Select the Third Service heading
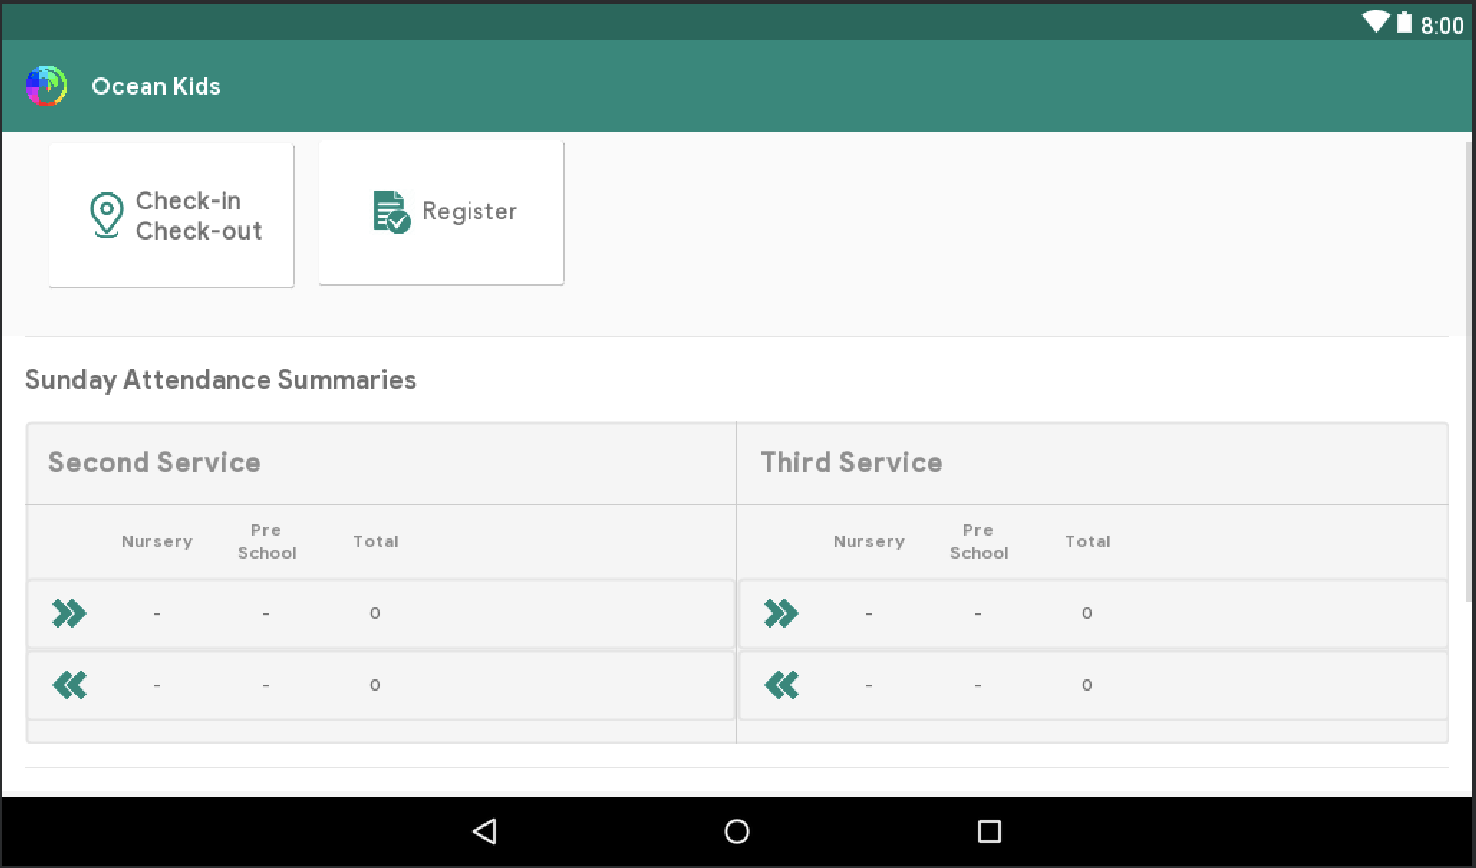The width and height of the screenshot is (1476, 868). click(851, 462)
